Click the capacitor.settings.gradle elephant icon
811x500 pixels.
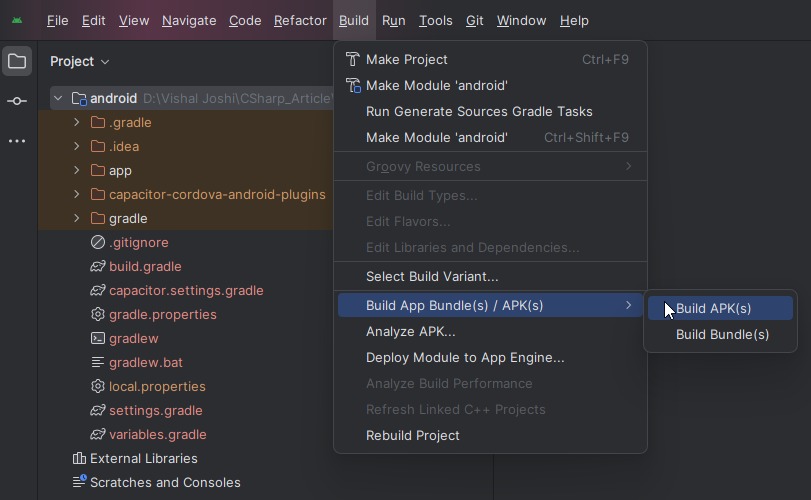click(x=98, y=290)
